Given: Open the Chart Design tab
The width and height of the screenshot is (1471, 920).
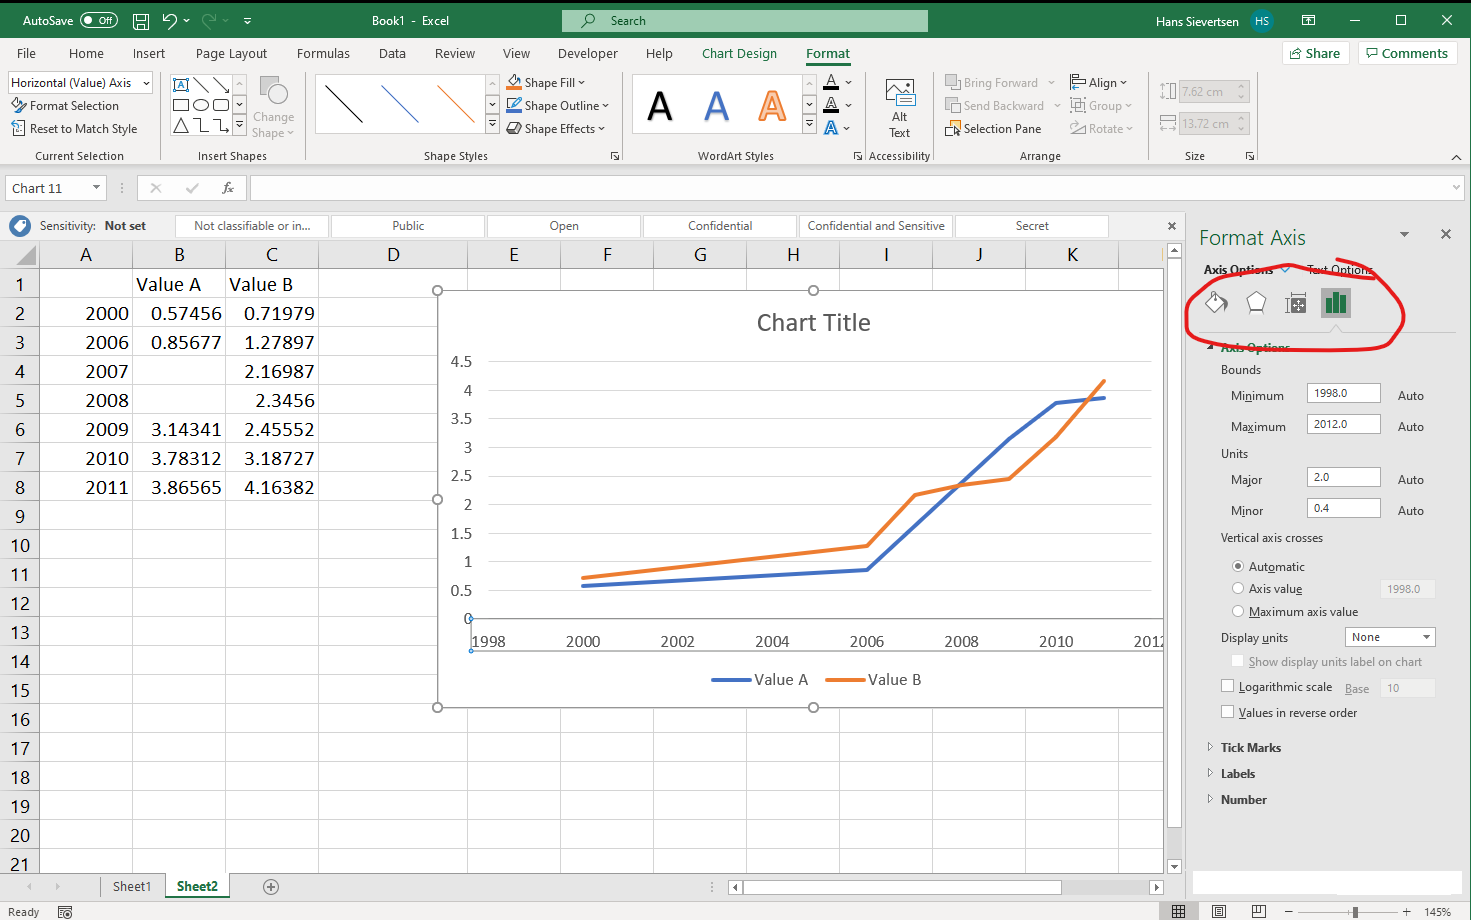Looking at the screenshot, I should [x=739, y=54].
